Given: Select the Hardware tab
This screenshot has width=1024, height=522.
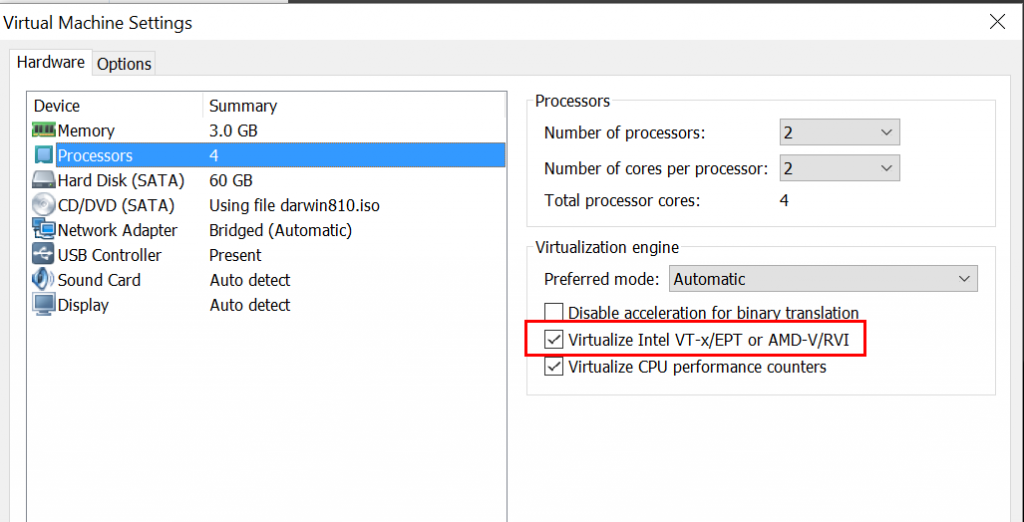Looking at the screenshot, I should click(x=51, y=63).
